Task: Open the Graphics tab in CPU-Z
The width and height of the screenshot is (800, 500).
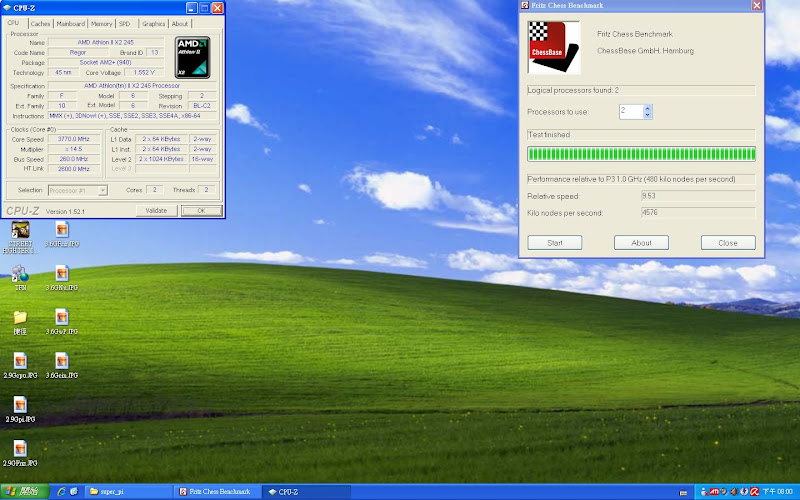Action: click(153, 23)
